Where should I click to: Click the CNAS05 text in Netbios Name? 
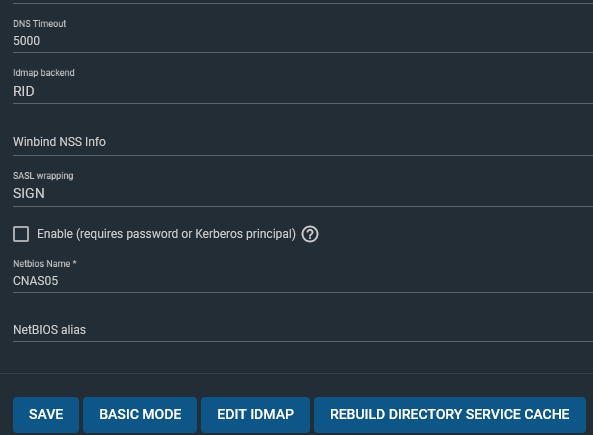click(36, 281)
